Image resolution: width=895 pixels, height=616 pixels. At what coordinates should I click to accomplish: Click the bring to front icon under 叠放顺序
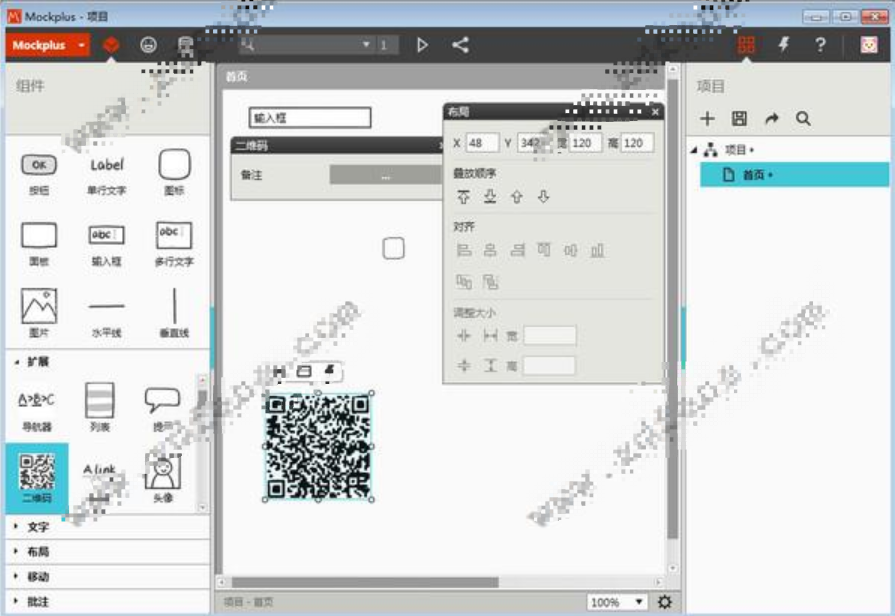(x=463, y=197)
